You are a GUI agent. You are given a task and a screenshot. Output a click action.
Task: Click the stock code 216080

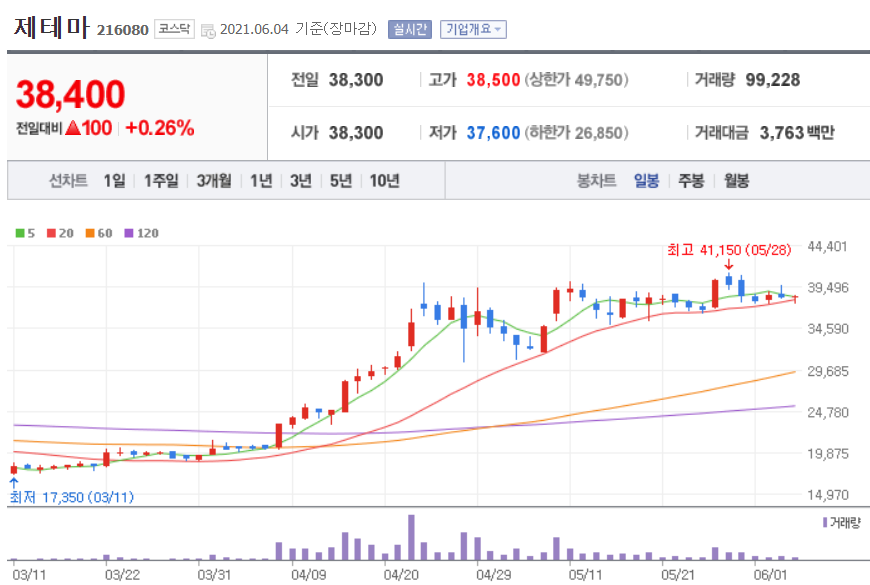click(x=123, y=30)
